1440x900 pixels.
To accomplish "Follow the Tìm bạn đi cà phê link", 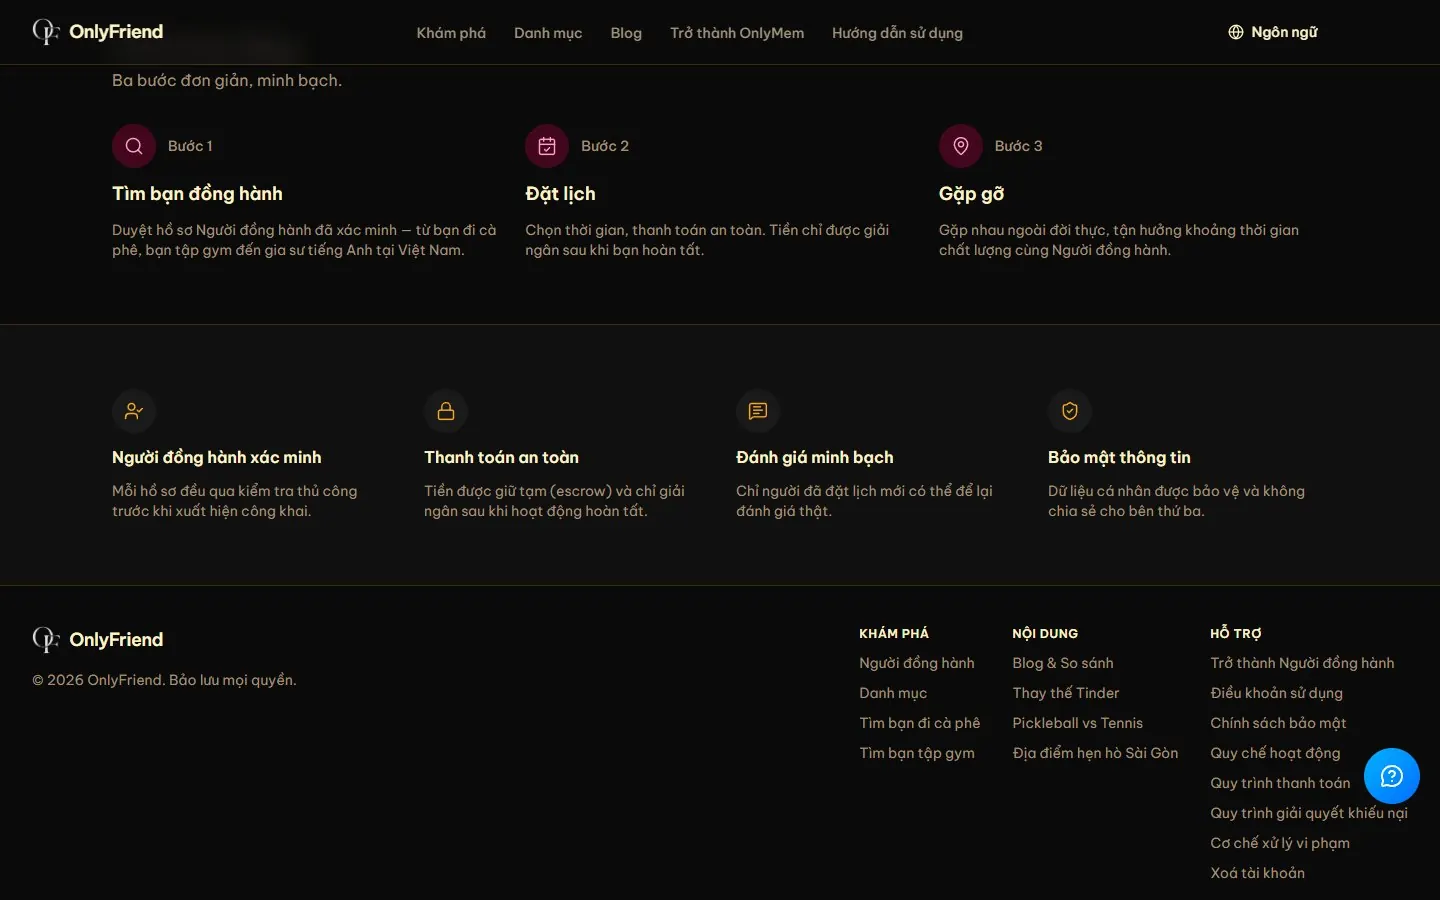I will tap(920, 723).
